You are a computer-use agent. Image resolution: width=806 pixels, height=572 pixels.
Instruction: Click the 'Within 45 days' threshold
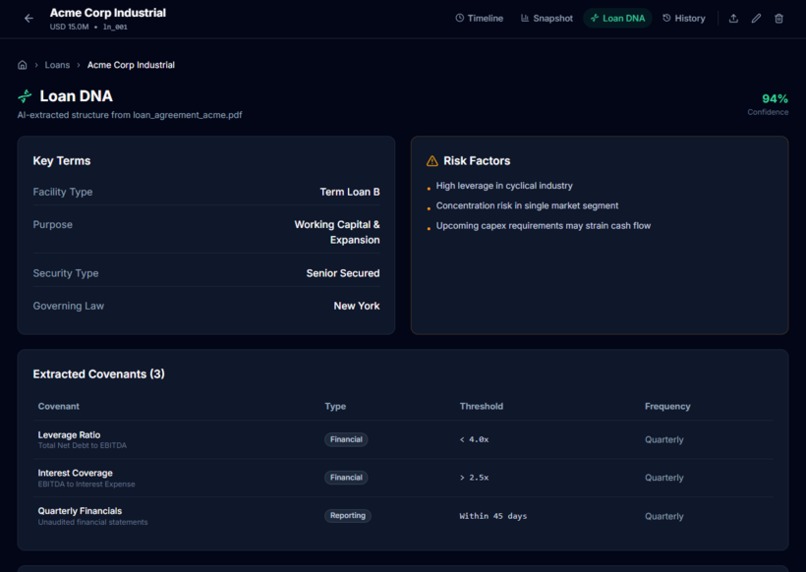pyautogui.click(x=493, y=516)
